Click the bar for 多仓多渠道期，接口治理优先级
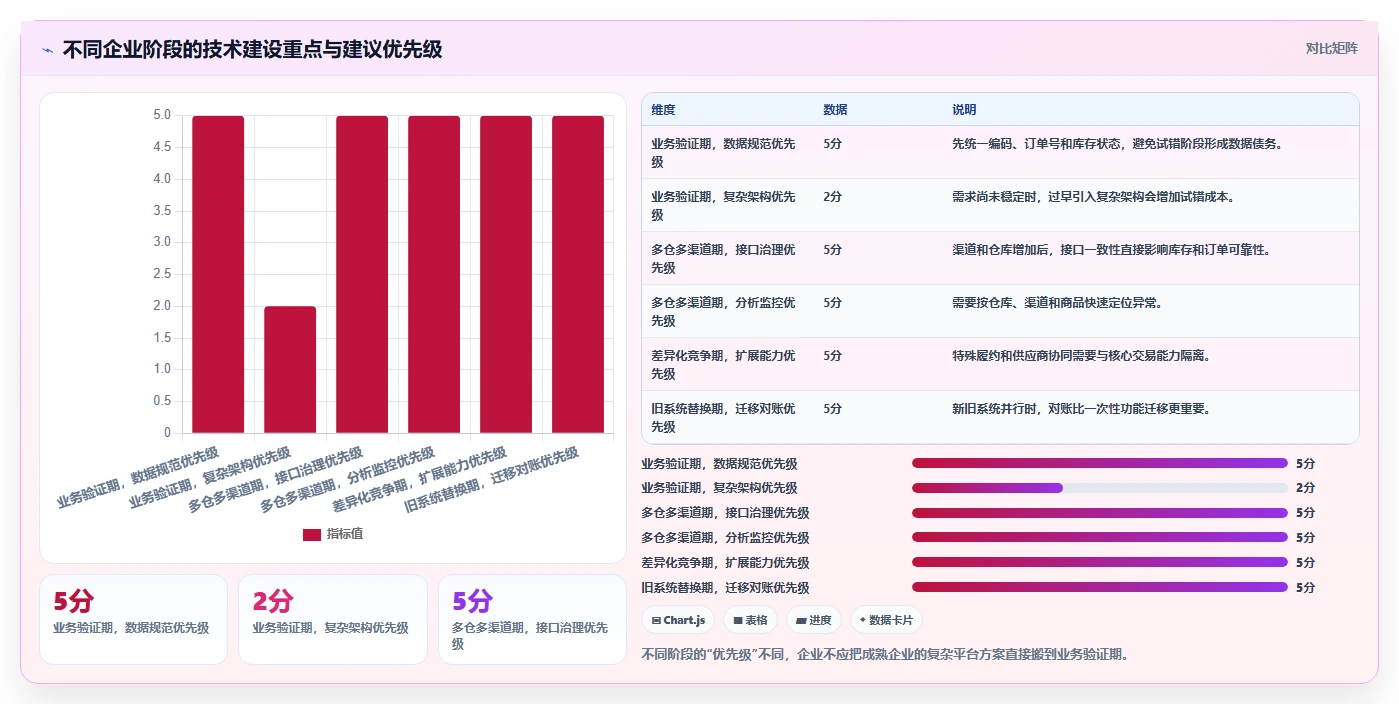Viewport: 1399px width, 704px height. click(362, 274)
